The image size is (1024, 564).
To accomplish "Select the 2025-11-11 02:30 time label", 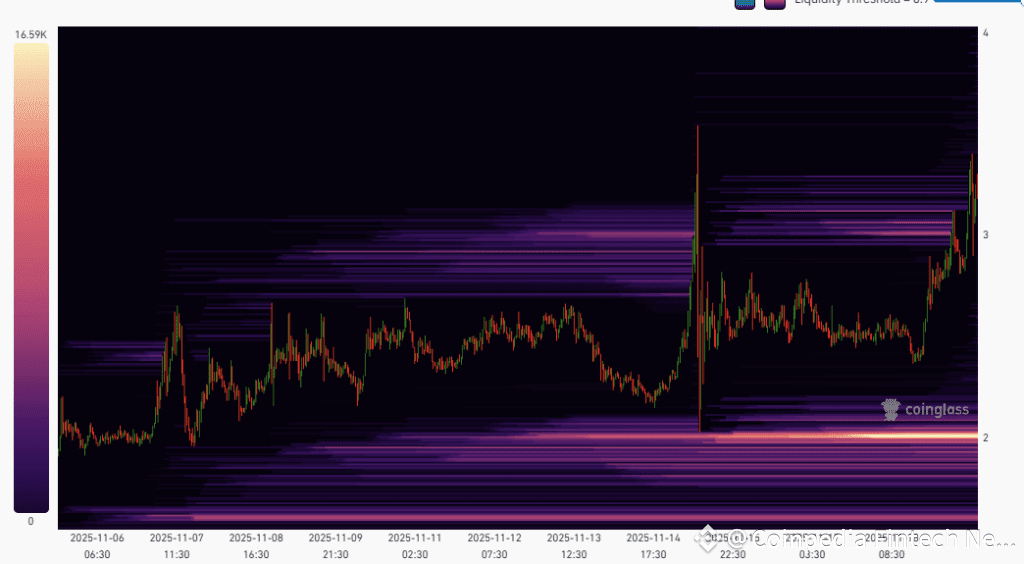I will [x=415, y=546].
